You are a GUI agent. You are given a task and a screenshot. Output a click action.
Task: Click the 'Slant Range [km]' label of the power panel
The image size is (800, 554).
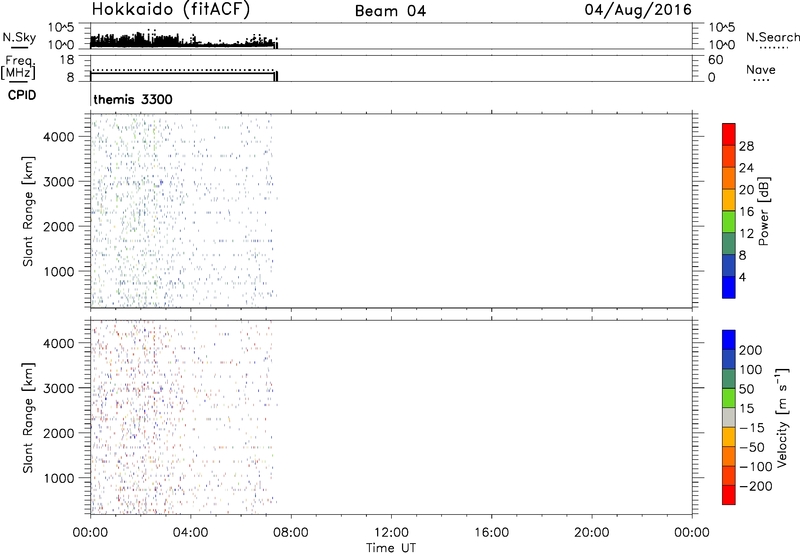[x=28, y=211]
